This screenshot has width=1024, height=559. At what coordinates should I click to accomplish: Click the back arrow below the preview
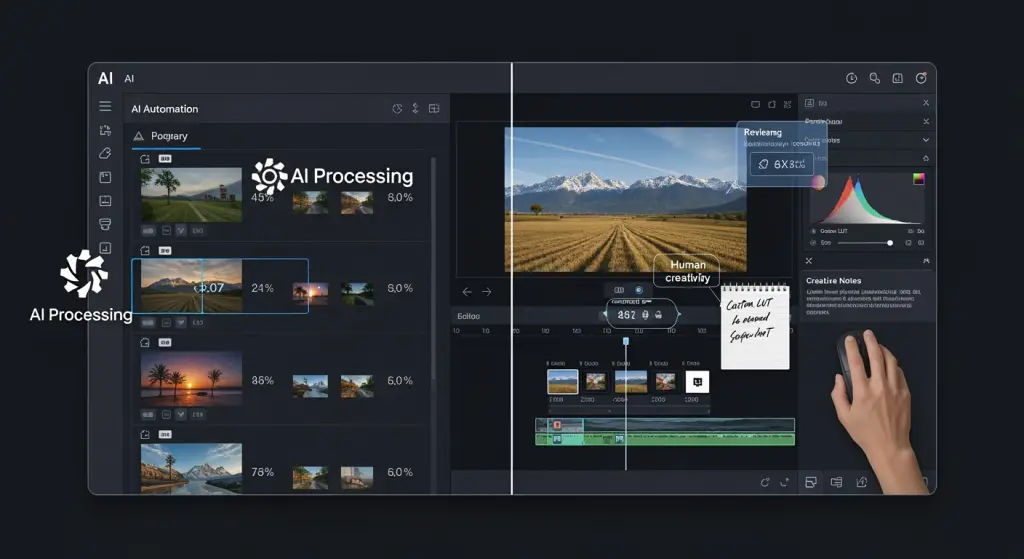[467, 292]
